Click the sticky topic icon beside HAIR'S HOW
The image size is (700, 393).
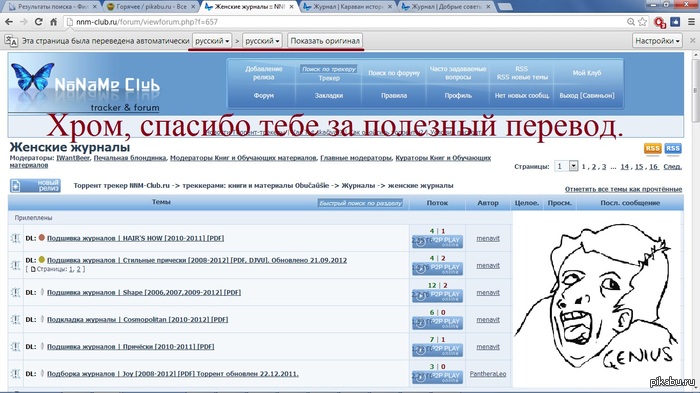coord(16,238)
